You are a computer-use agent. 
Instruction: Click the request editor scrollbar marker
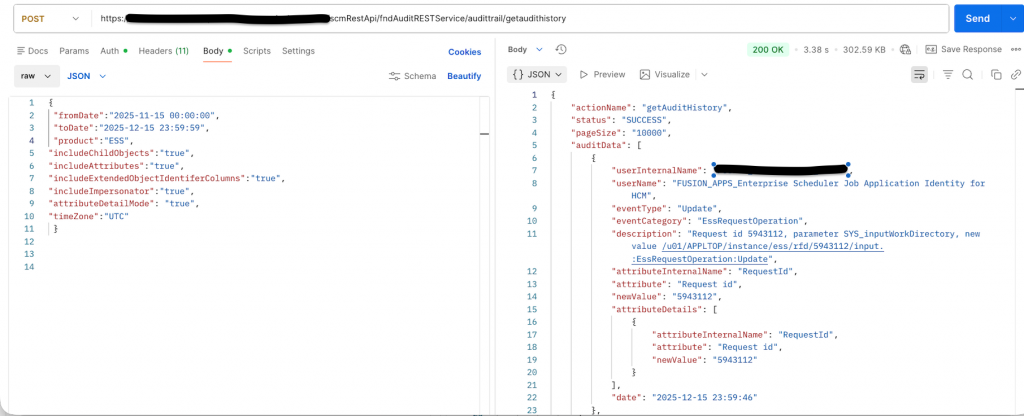tap(484, 134)
